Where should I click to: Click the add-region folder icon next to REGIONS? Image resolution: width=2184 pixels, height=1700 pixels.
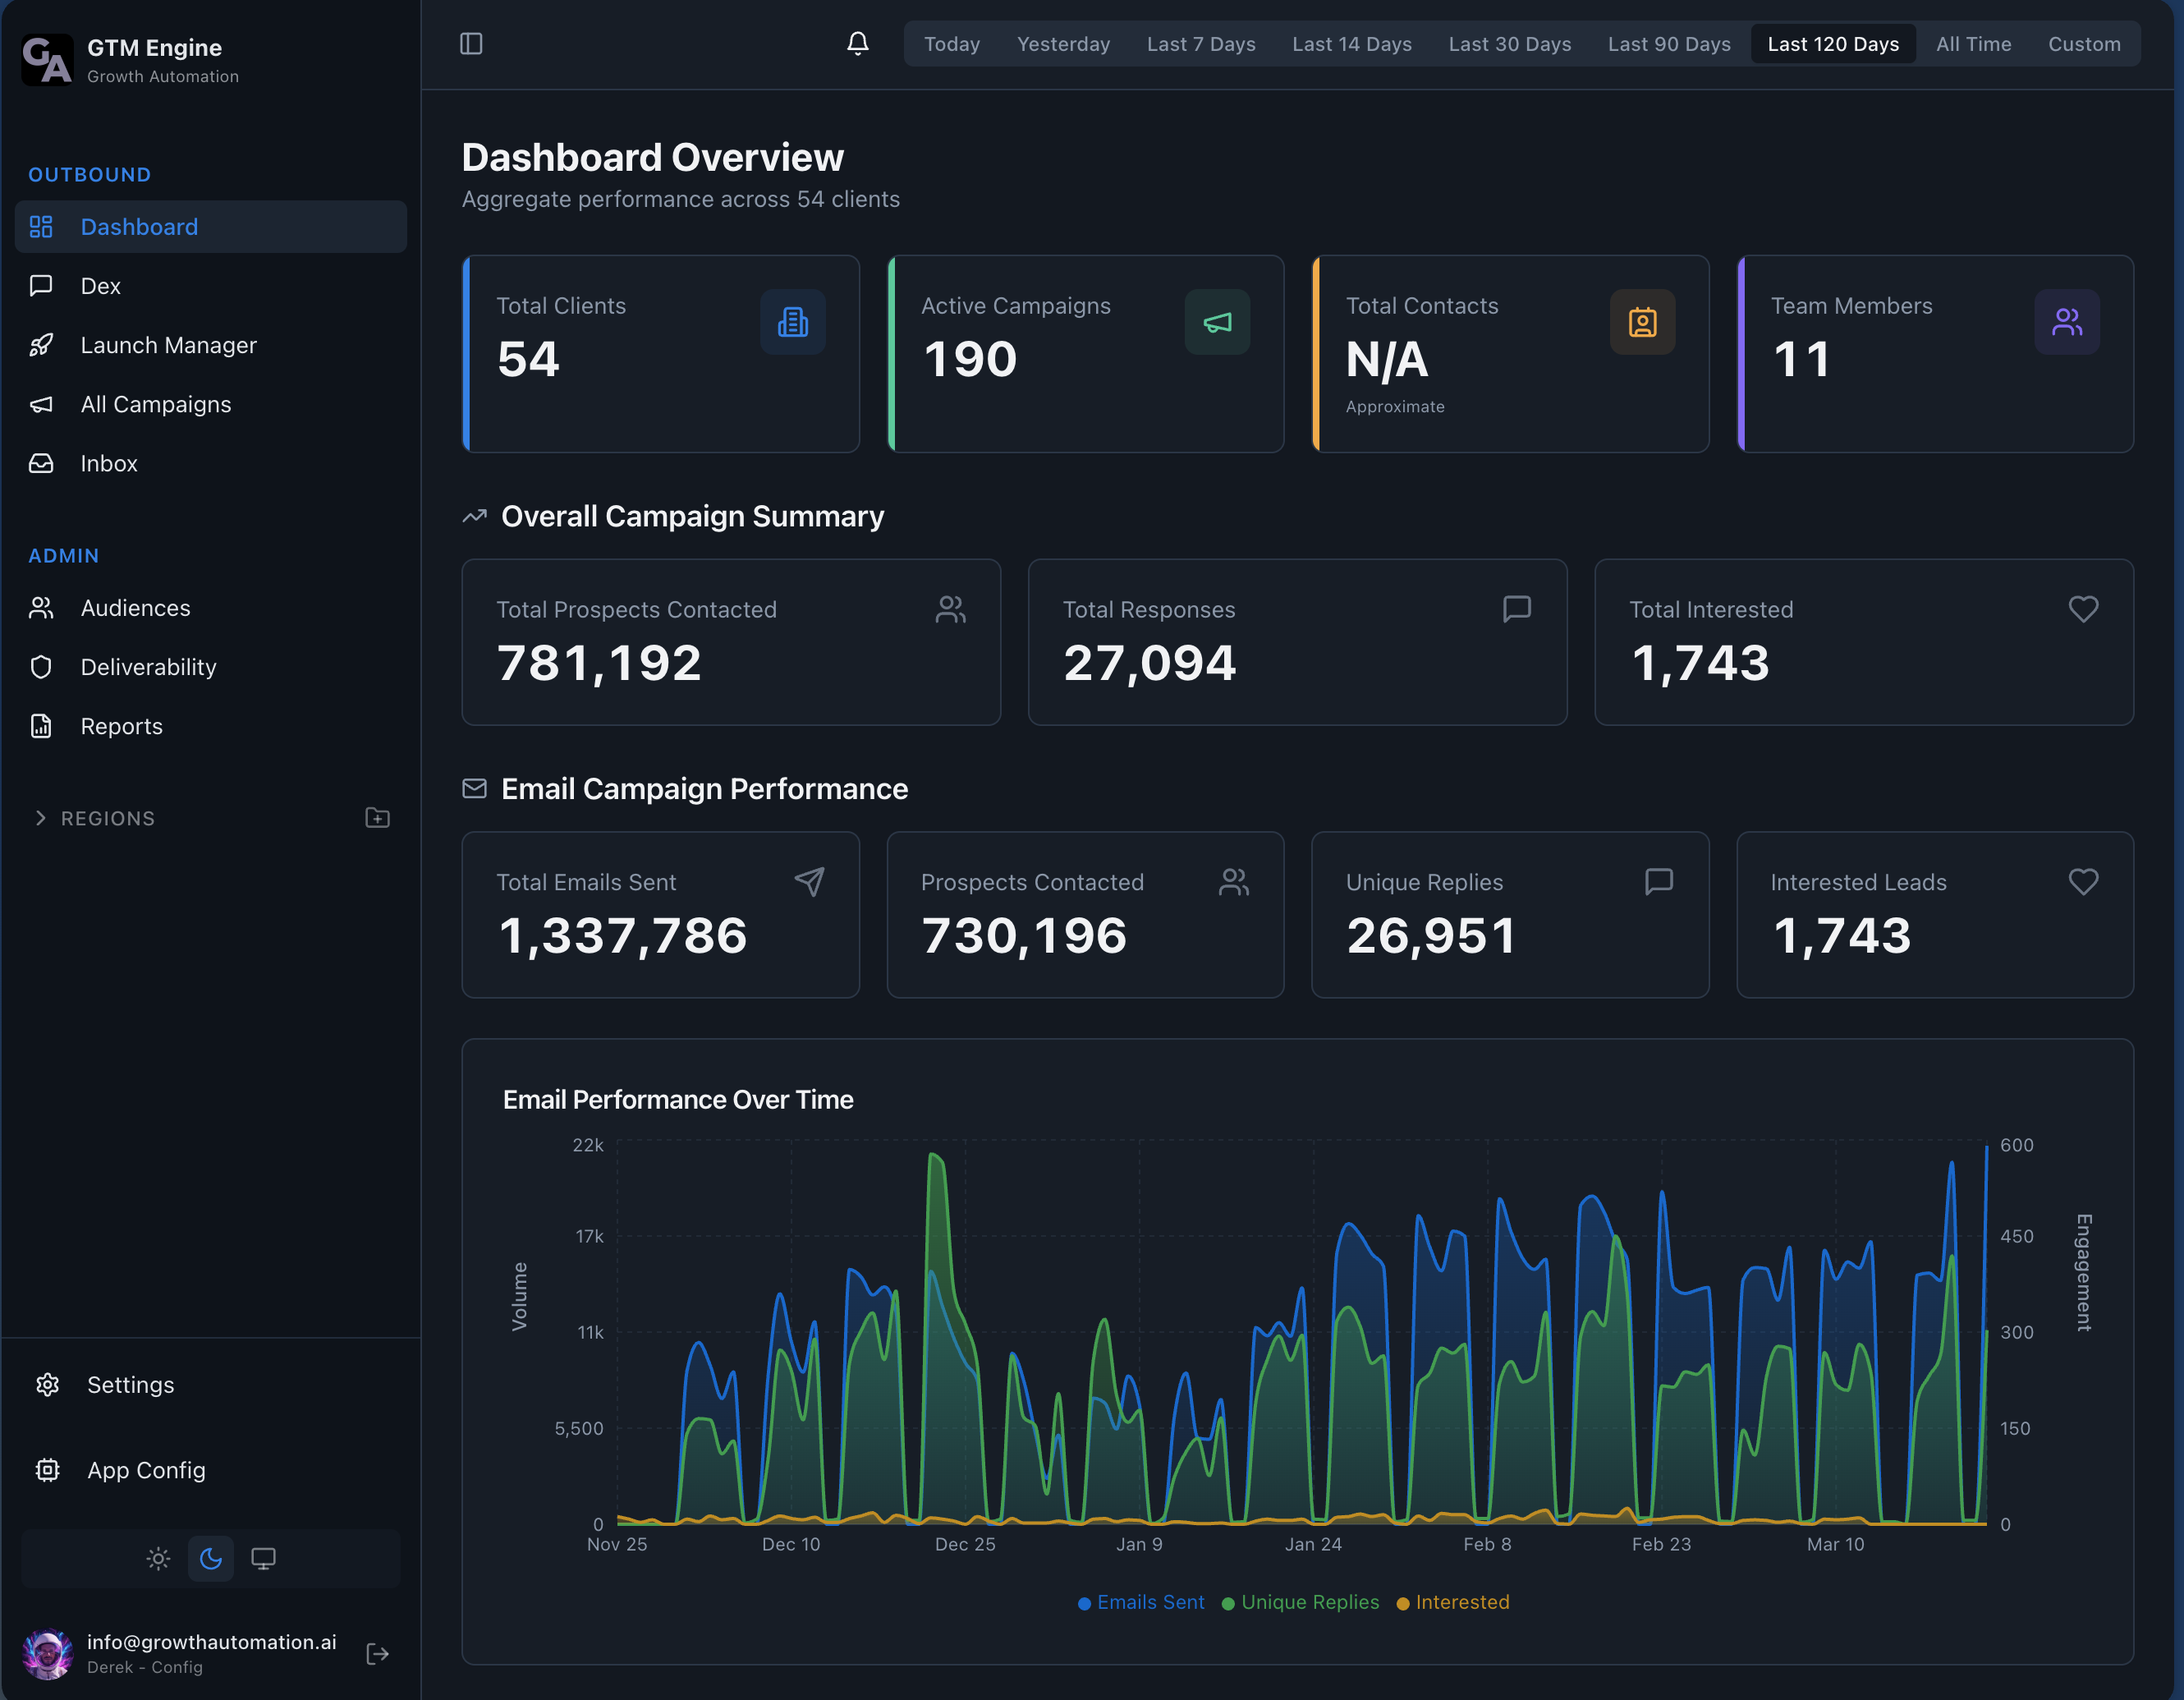[x=377, y=817]
